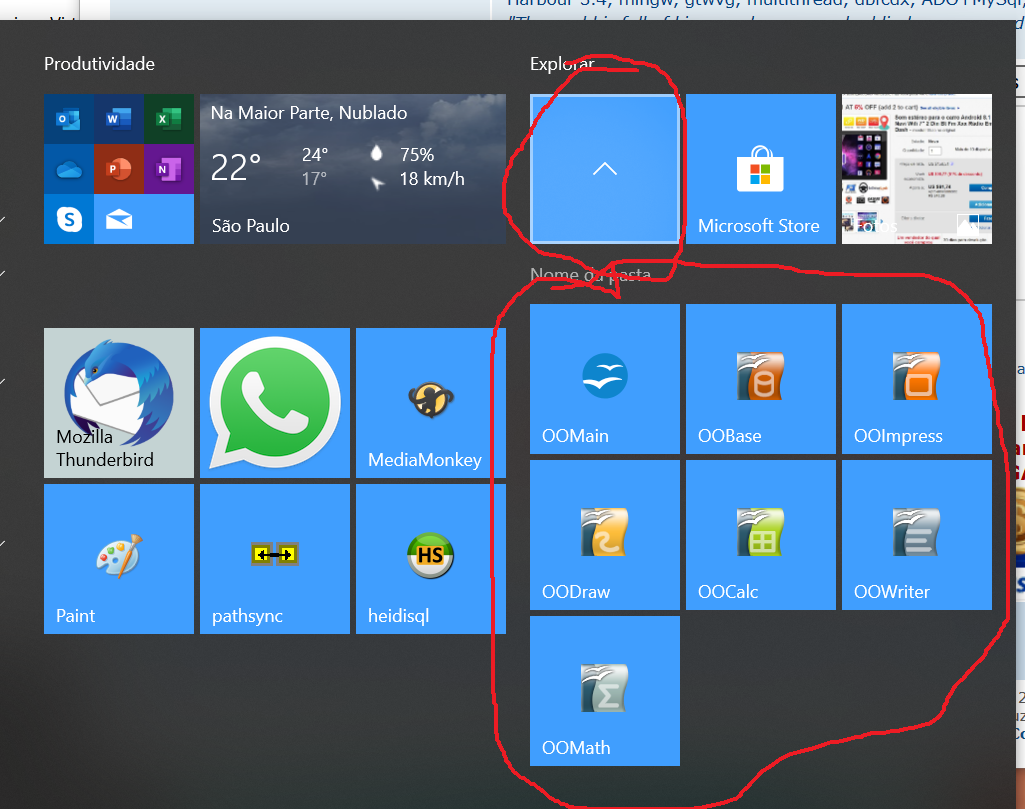Open the OOMain OpenOffice tile
Image resolution: width=1025 pixels, height=809 pixels.
pyautogui.click(x=604, y=379)
